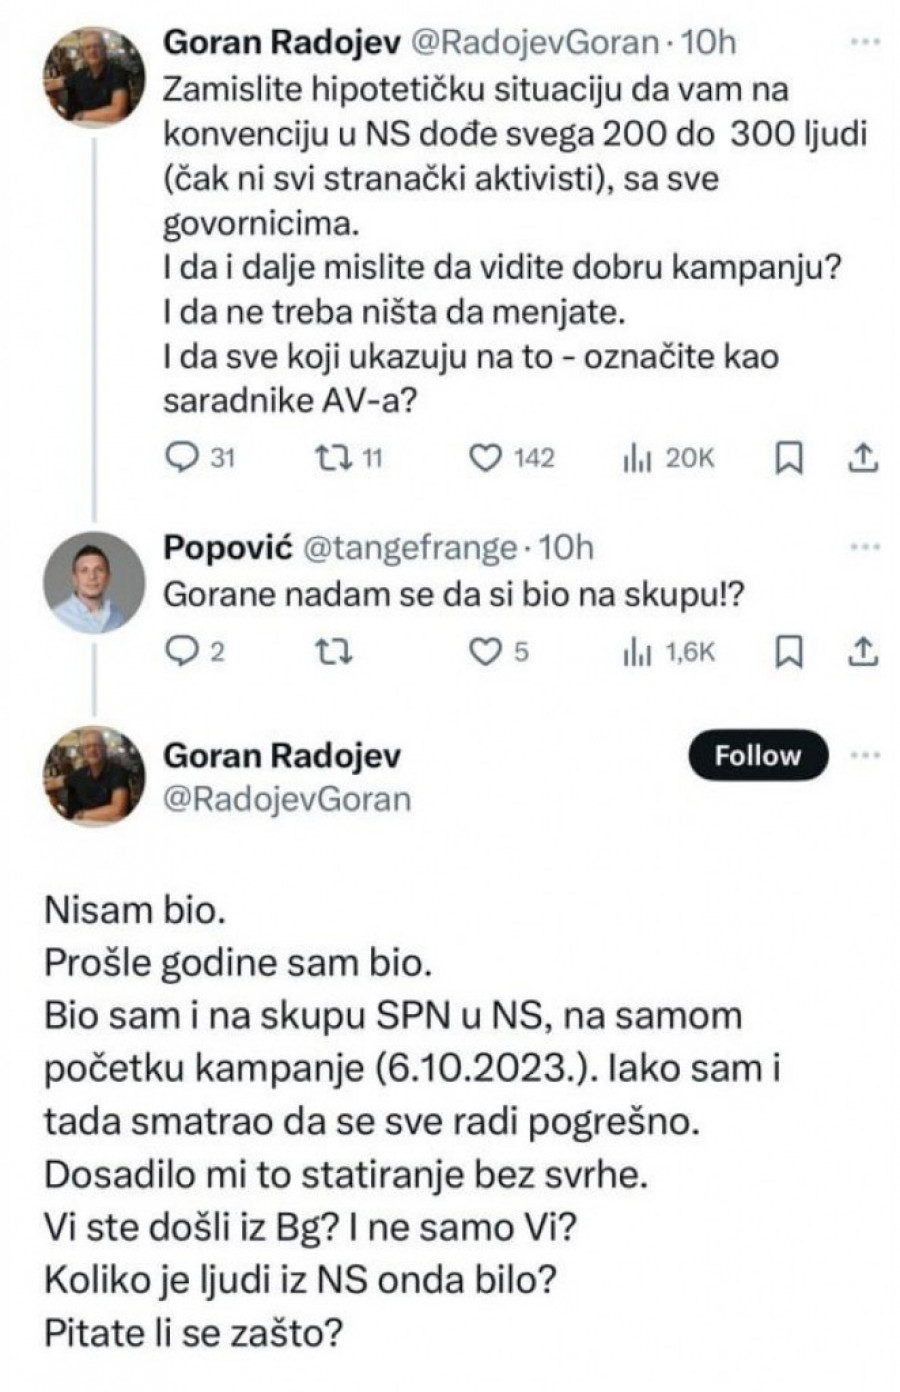The height and width of the screenshot is (1392, 900).
Task: Share Goran Radojev's first tweet
Action: (x=862, y=458)
